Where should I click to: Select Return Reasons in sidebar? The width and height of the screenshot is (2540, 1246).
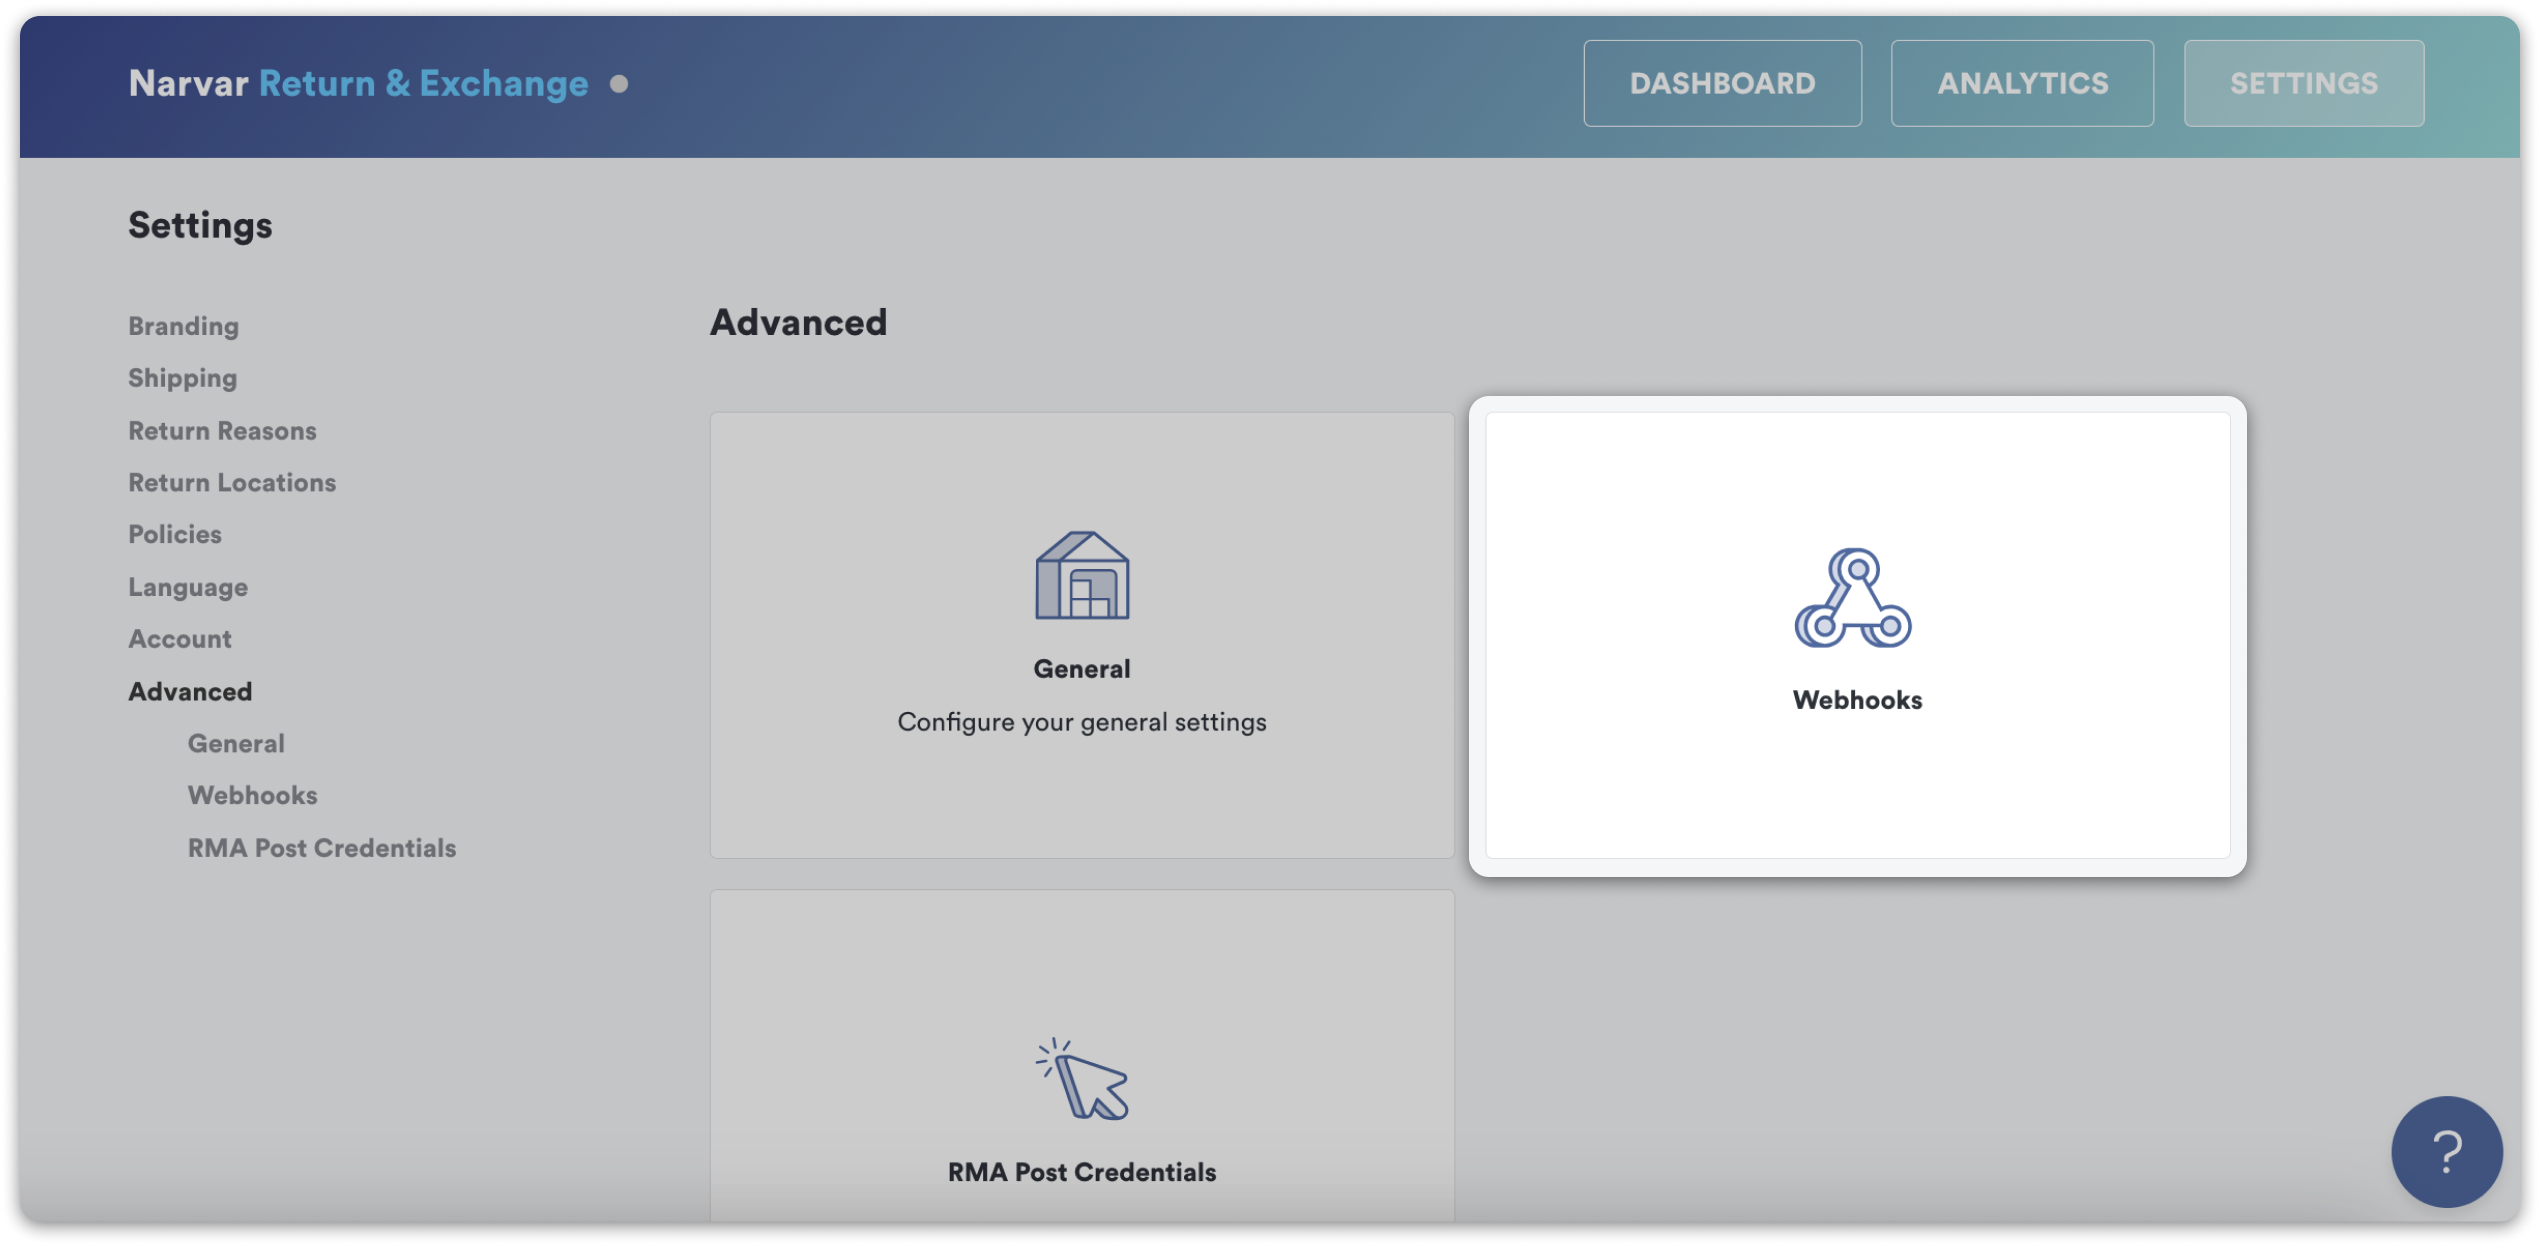coord(222,431)
